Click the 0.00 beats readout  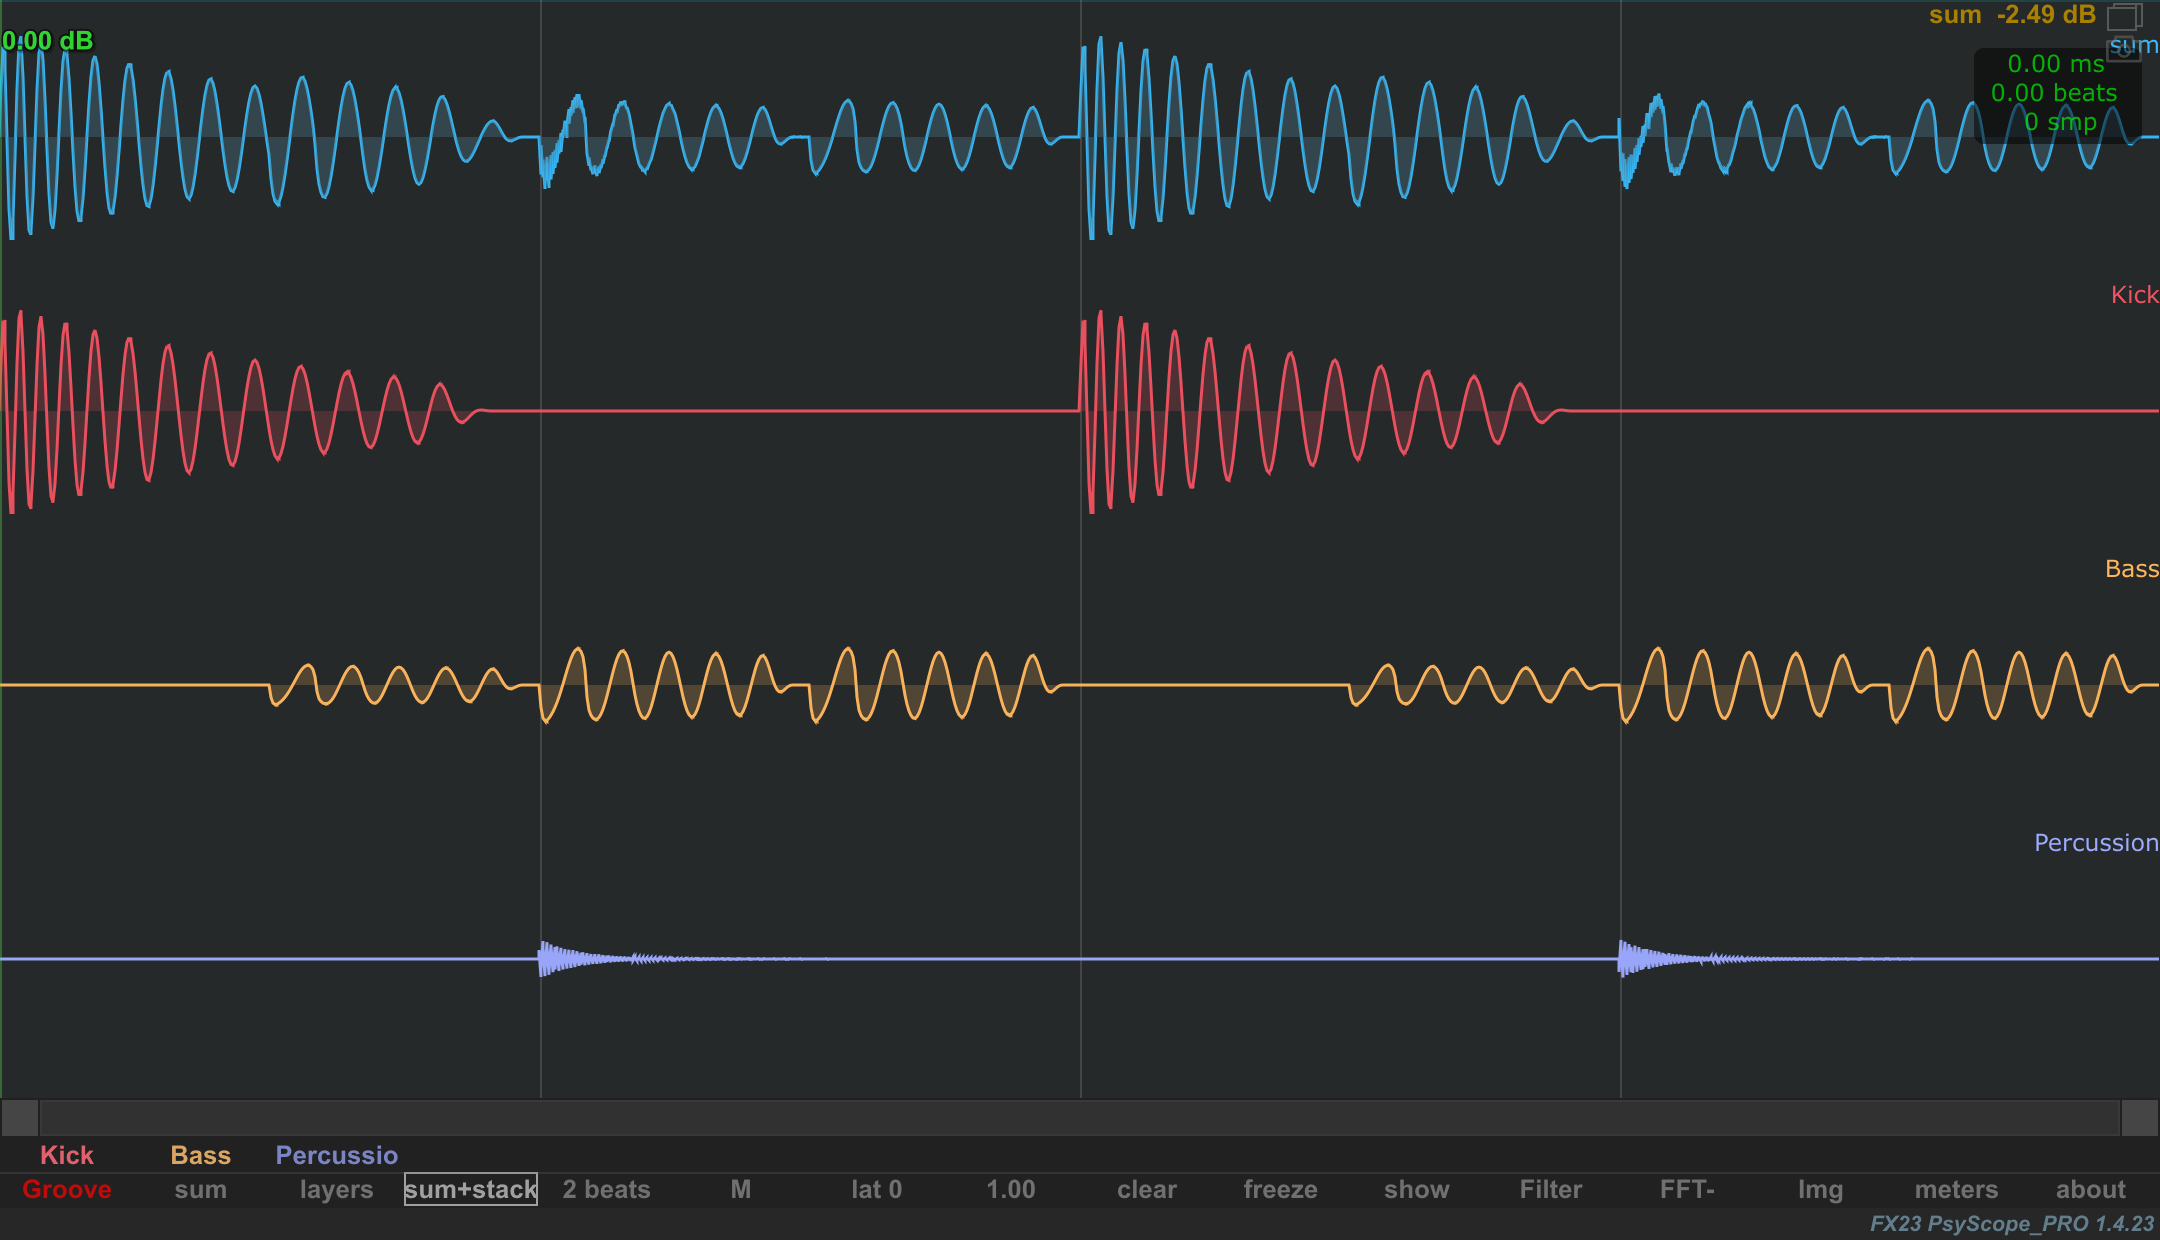pyautogui.click(x=2054, y=93)
